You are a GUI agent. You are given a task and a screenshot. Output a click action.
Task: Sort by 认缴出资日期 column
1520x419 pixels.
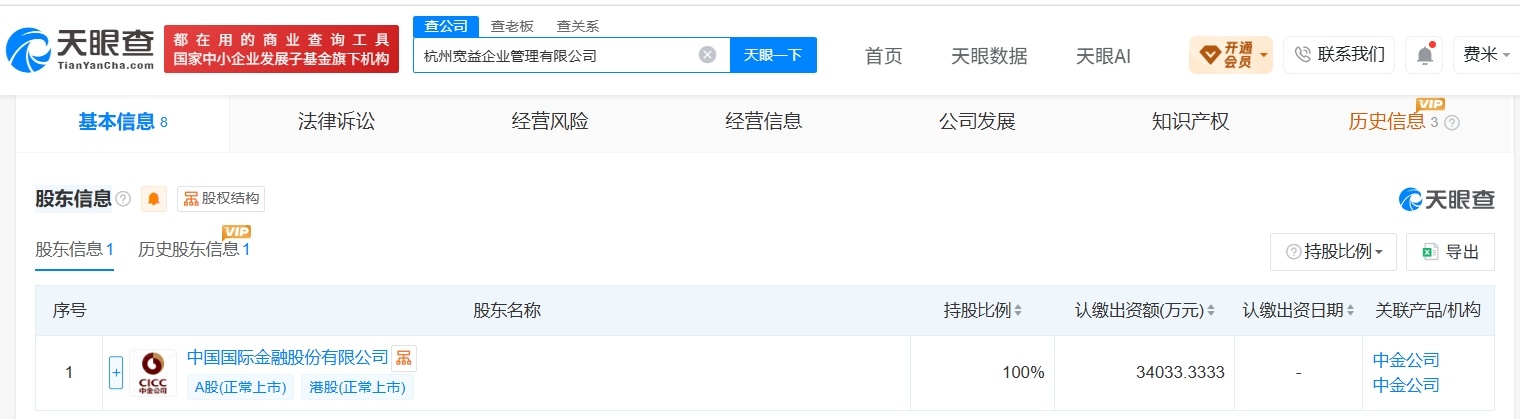coord(1299,311)
